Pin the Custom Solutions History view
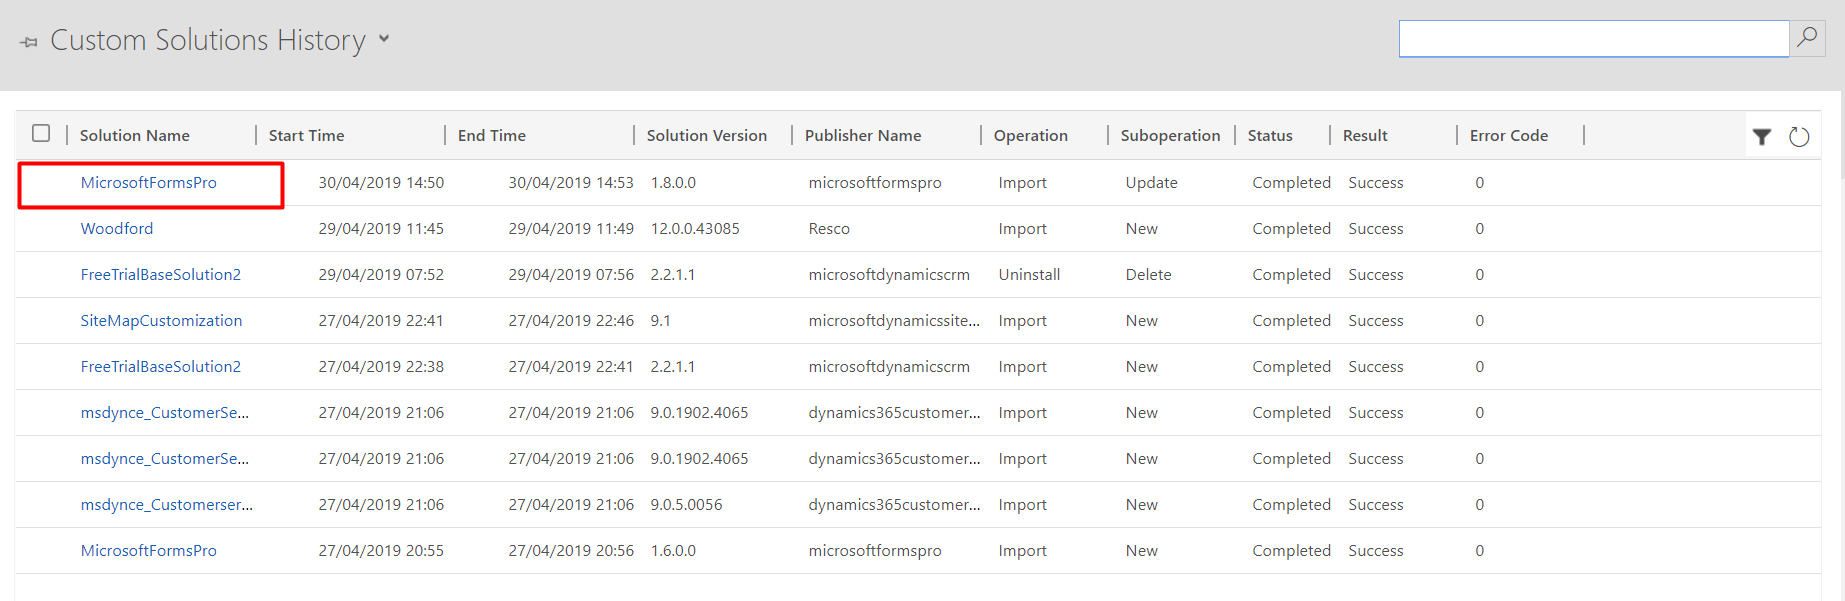Screen dimensions: 1845x601 click(29, 42)
